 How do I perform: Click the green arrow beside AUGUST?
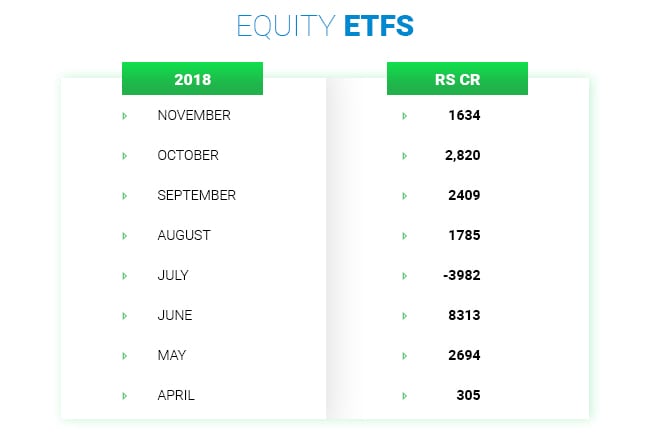(x=124, y=236)
